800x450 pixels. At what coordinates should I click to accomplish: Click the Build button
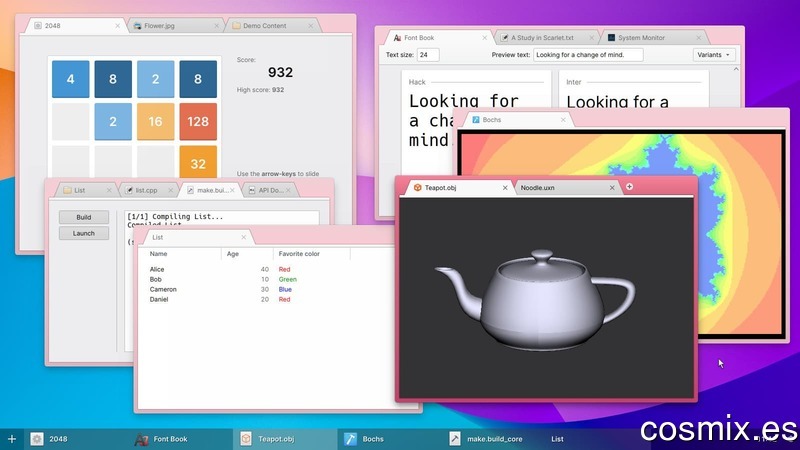[x=84, y=217]
